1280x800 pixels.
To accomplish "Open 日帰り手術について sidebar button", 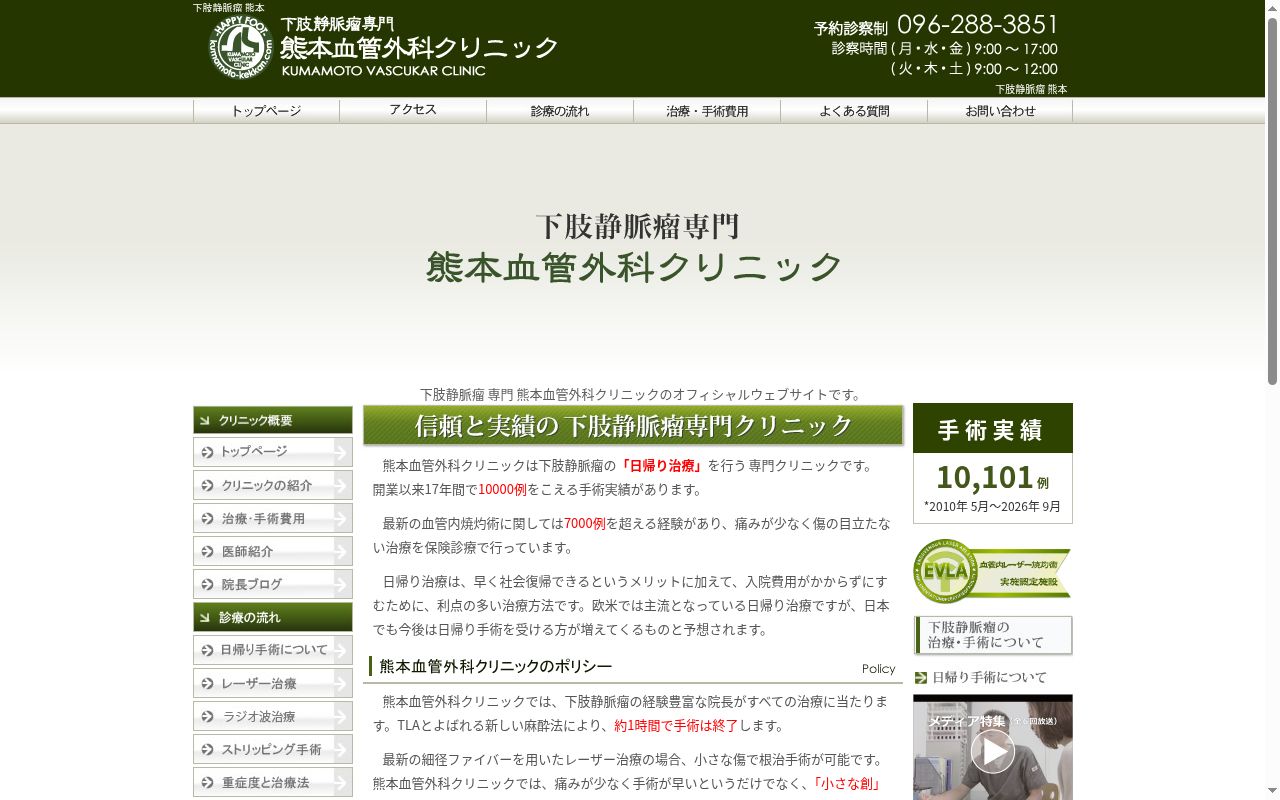I will (273, 650).
